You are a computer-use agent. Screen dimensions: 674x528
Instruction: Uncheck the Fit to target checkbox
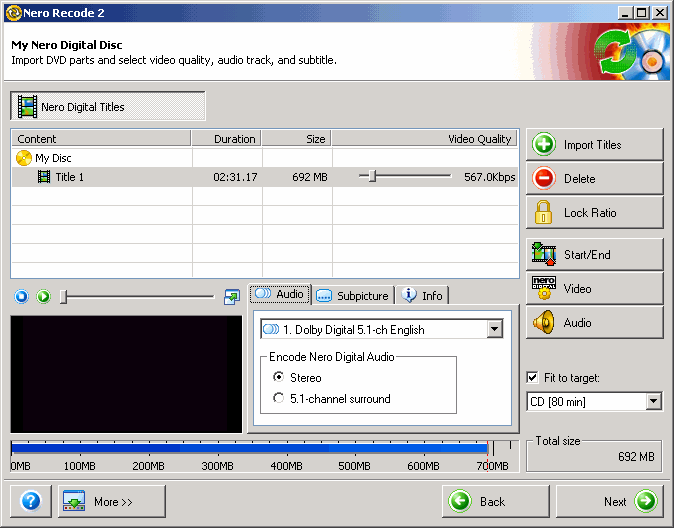point(533,378)
